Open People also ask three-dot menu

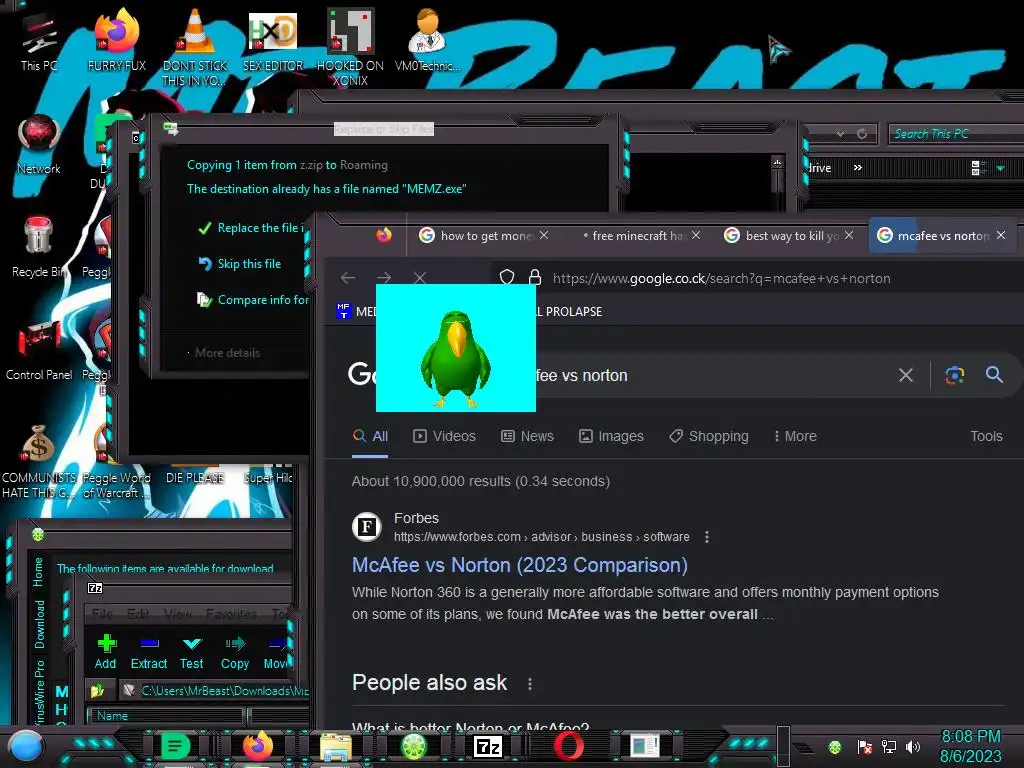[x=530, y=683]
